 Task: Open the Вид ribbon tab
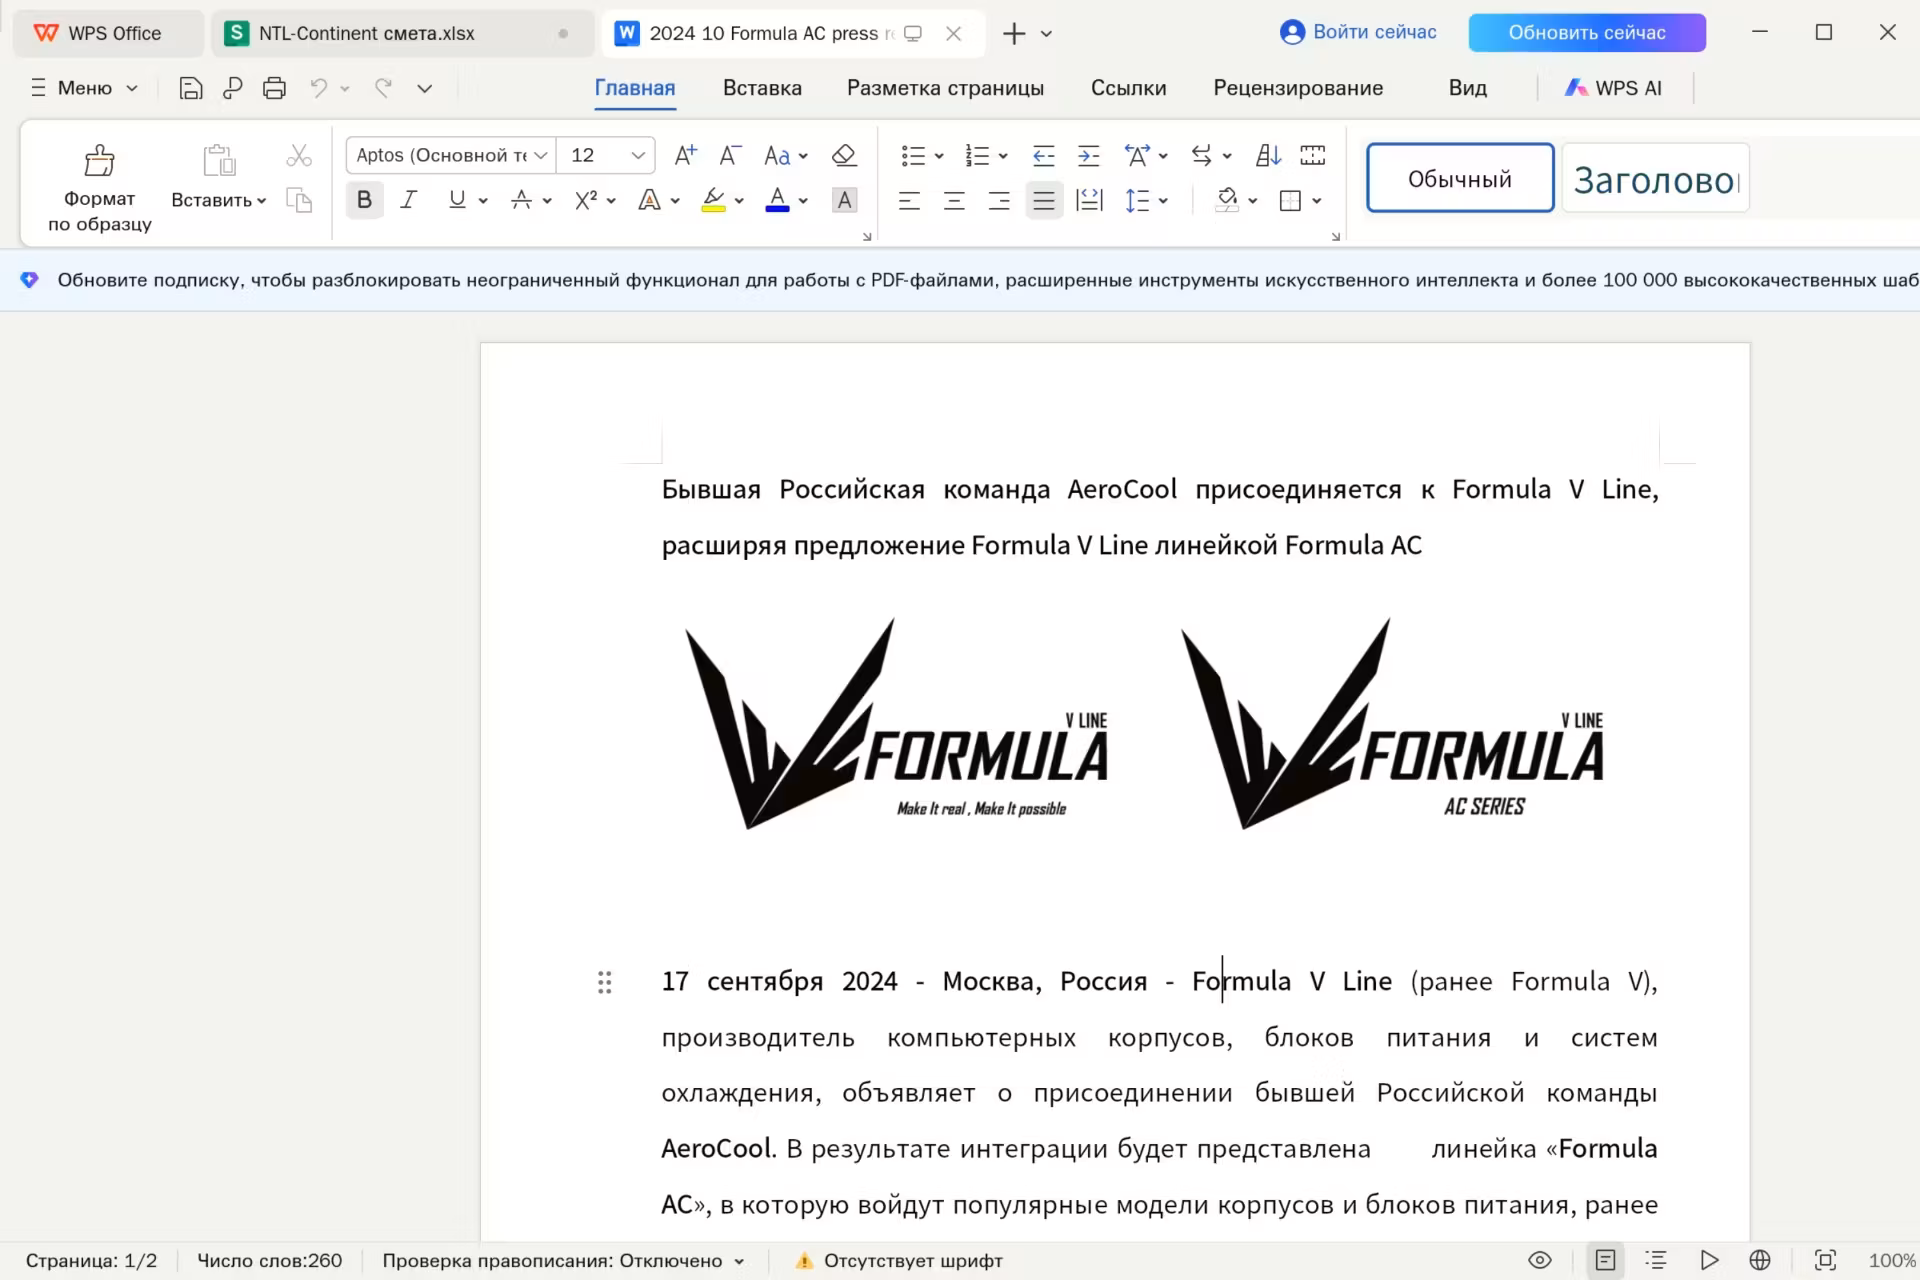(x=1467, y=88)
